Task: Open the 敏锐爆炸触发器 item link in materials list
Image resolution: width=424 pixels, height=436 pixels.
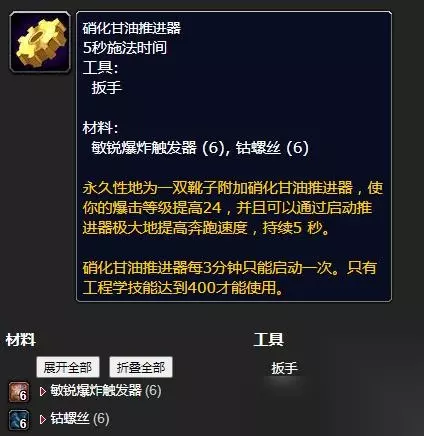Action: click(x=96, y=391)
